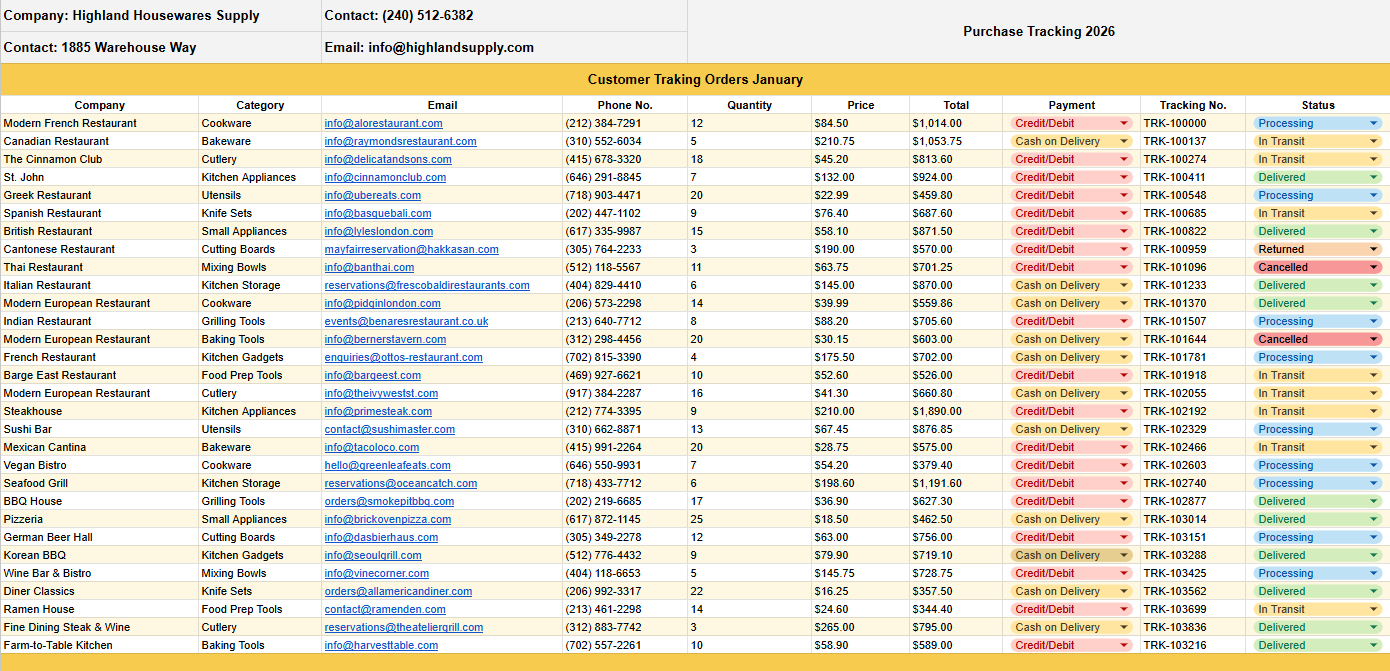This screenshot has height=671, width=1390.
Task: Select phone number (646) 291-8845
Action: [x=625, y=177]
